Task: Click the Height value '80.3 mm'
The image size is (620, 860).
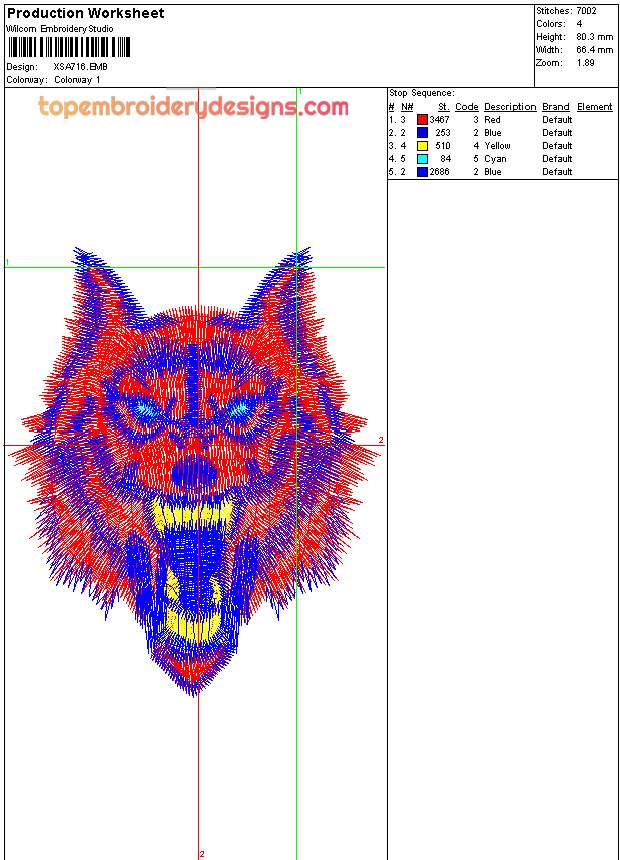Action: pos(595,37)
